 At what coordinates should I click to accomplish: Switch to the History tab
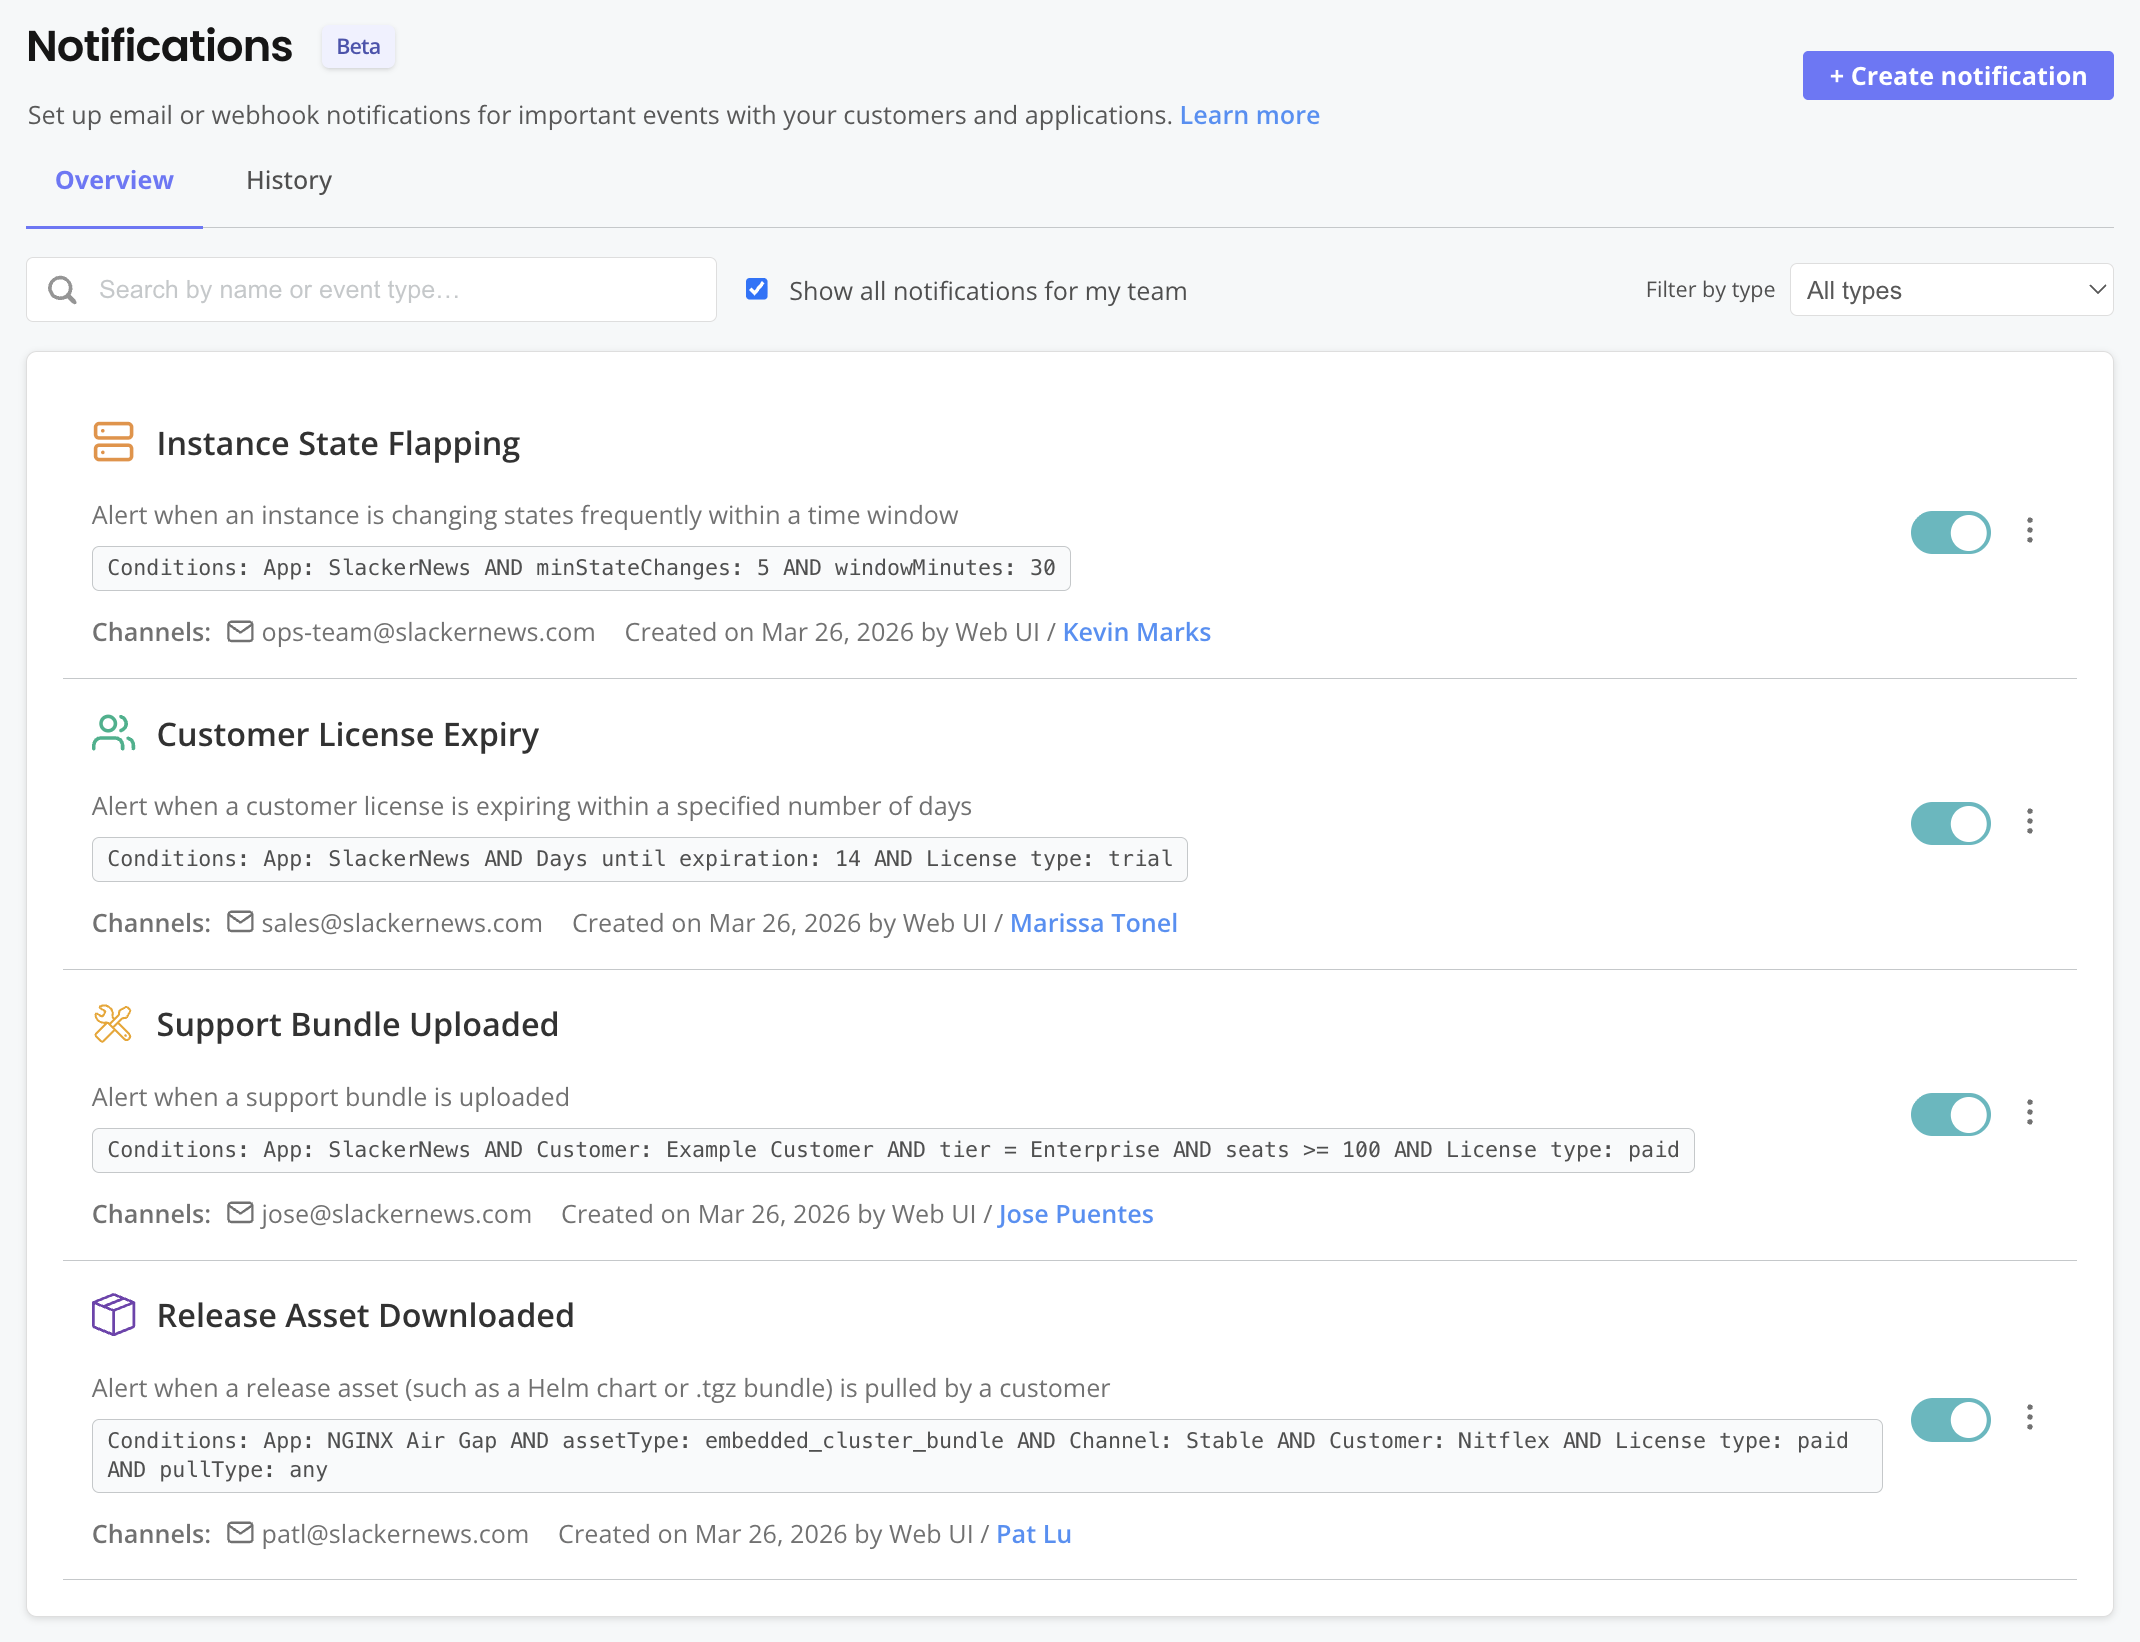[288, 180]
